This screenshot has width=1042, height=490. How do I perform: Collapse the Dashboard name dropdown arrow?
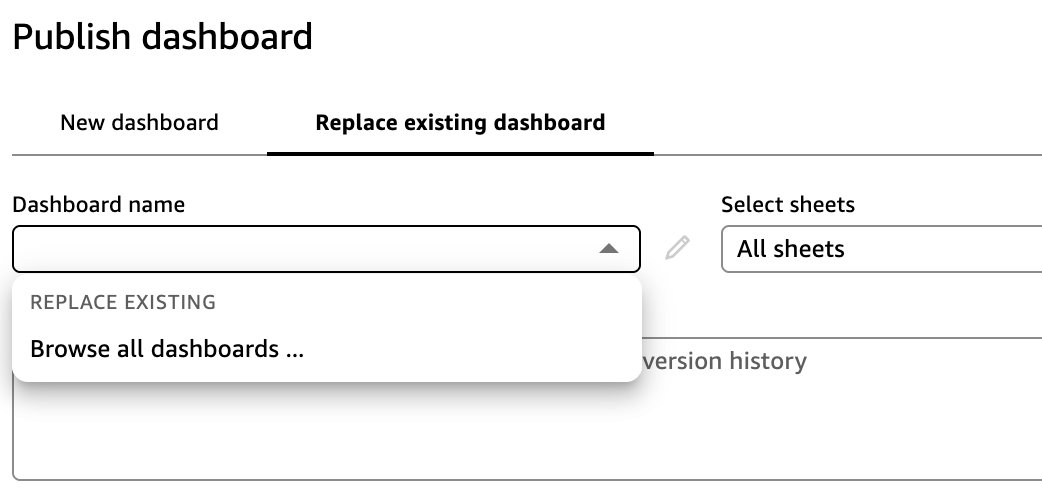tap(609, 249)
